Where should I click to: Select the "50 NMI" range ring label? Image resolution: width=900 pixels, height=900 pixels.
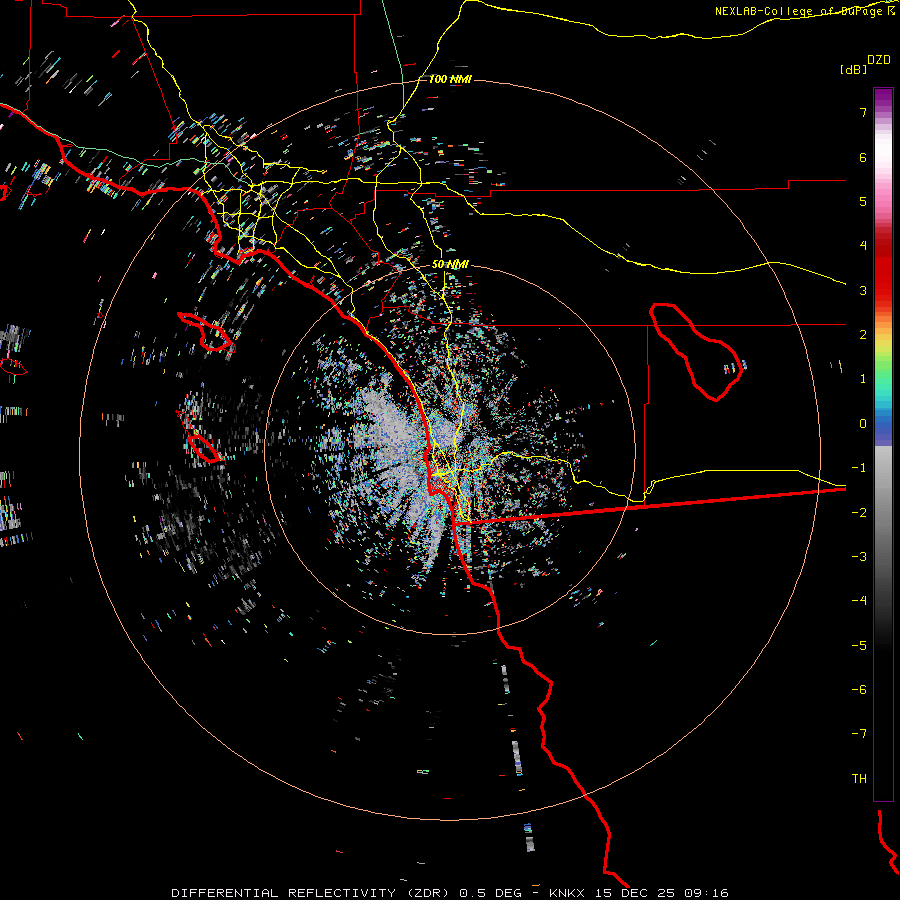[450, 264]
